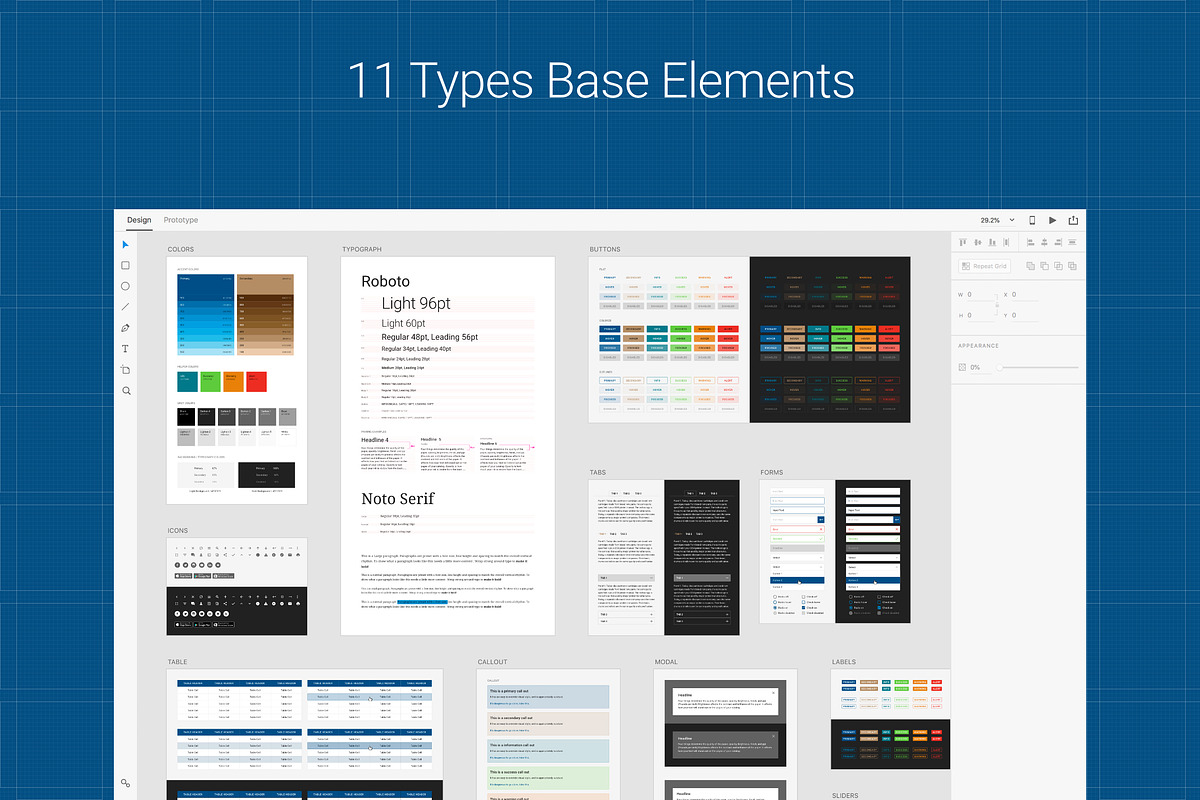Select the Text tool

(126, 349)
